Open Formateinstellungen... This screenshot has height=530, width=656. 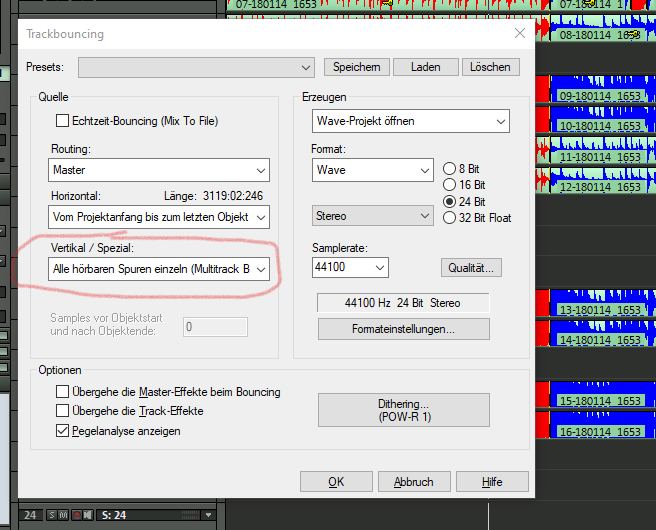[x=404, y=329]
